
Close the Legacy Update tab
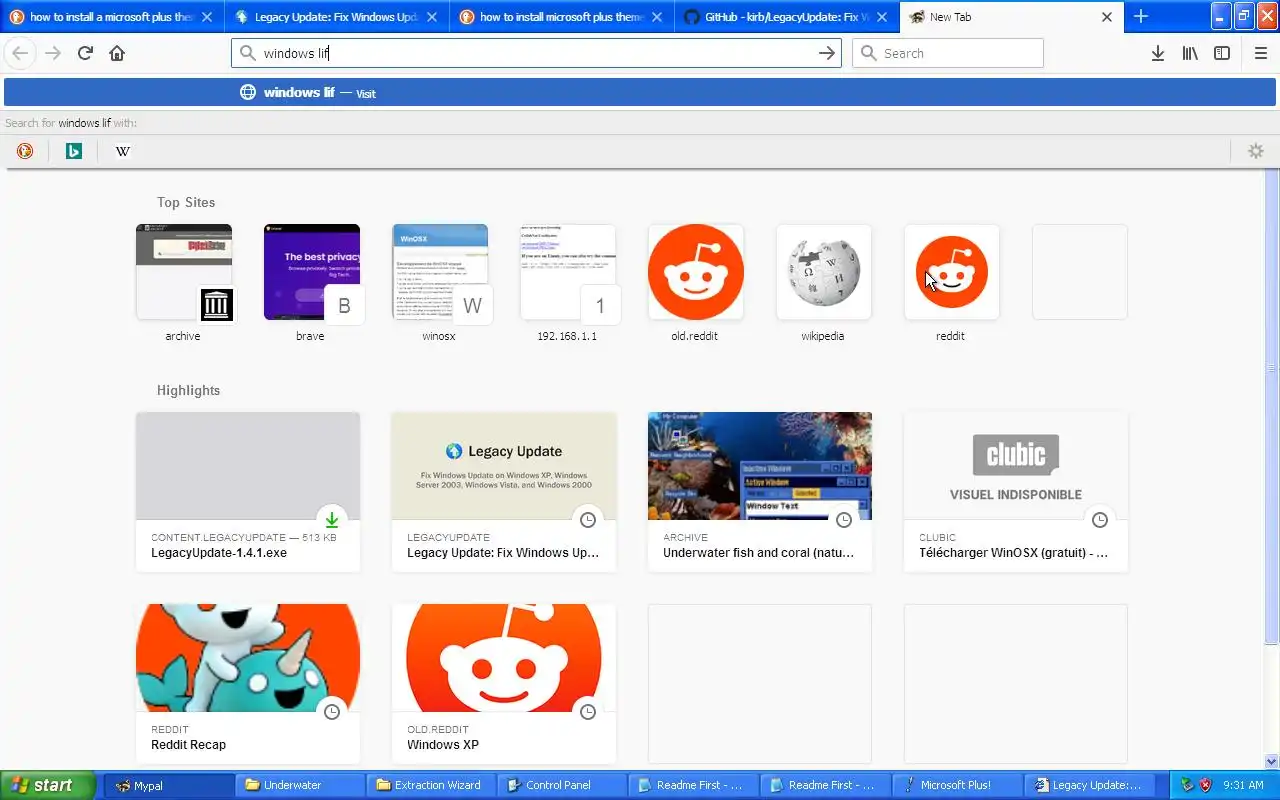[432, 17]
